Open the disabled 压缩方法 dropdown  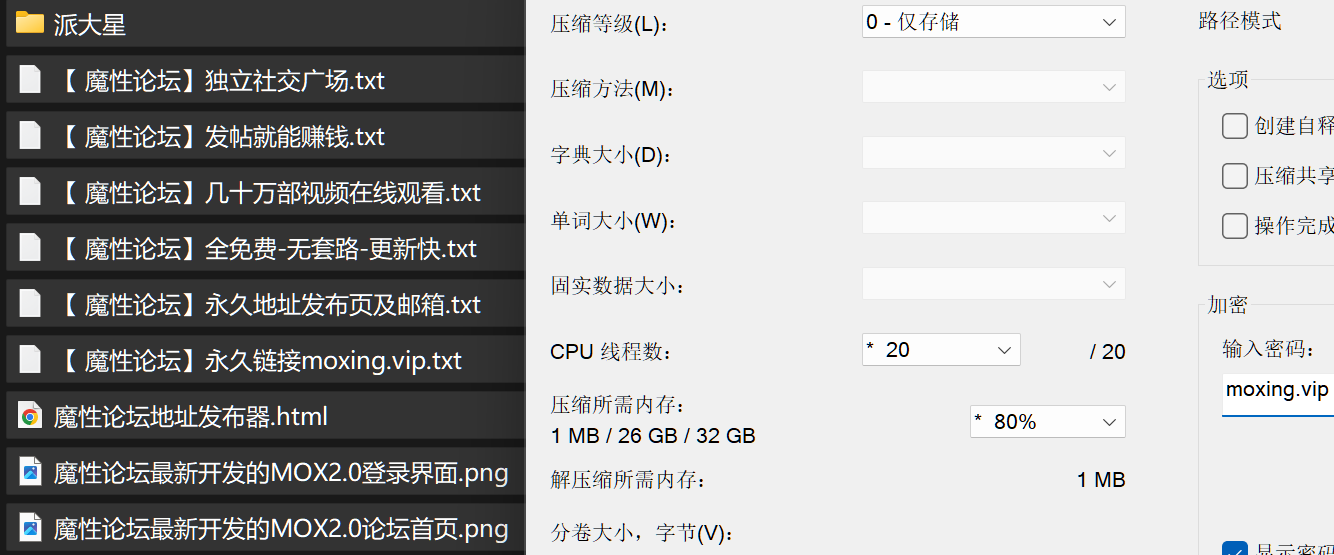tap(993, 88)
